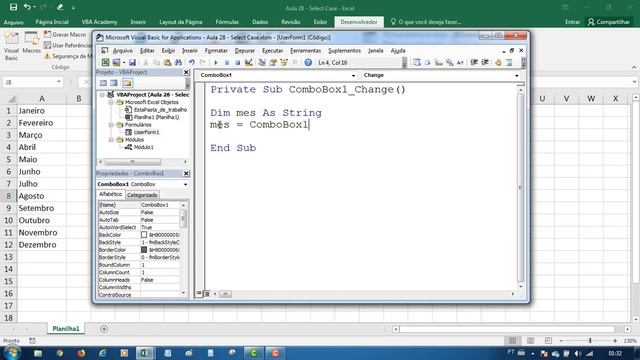Image resolution: width=640 pixels, height=360 pixels.
Task: Click Entrar sign-in link in Excel
Action: [x=572, y=22]
